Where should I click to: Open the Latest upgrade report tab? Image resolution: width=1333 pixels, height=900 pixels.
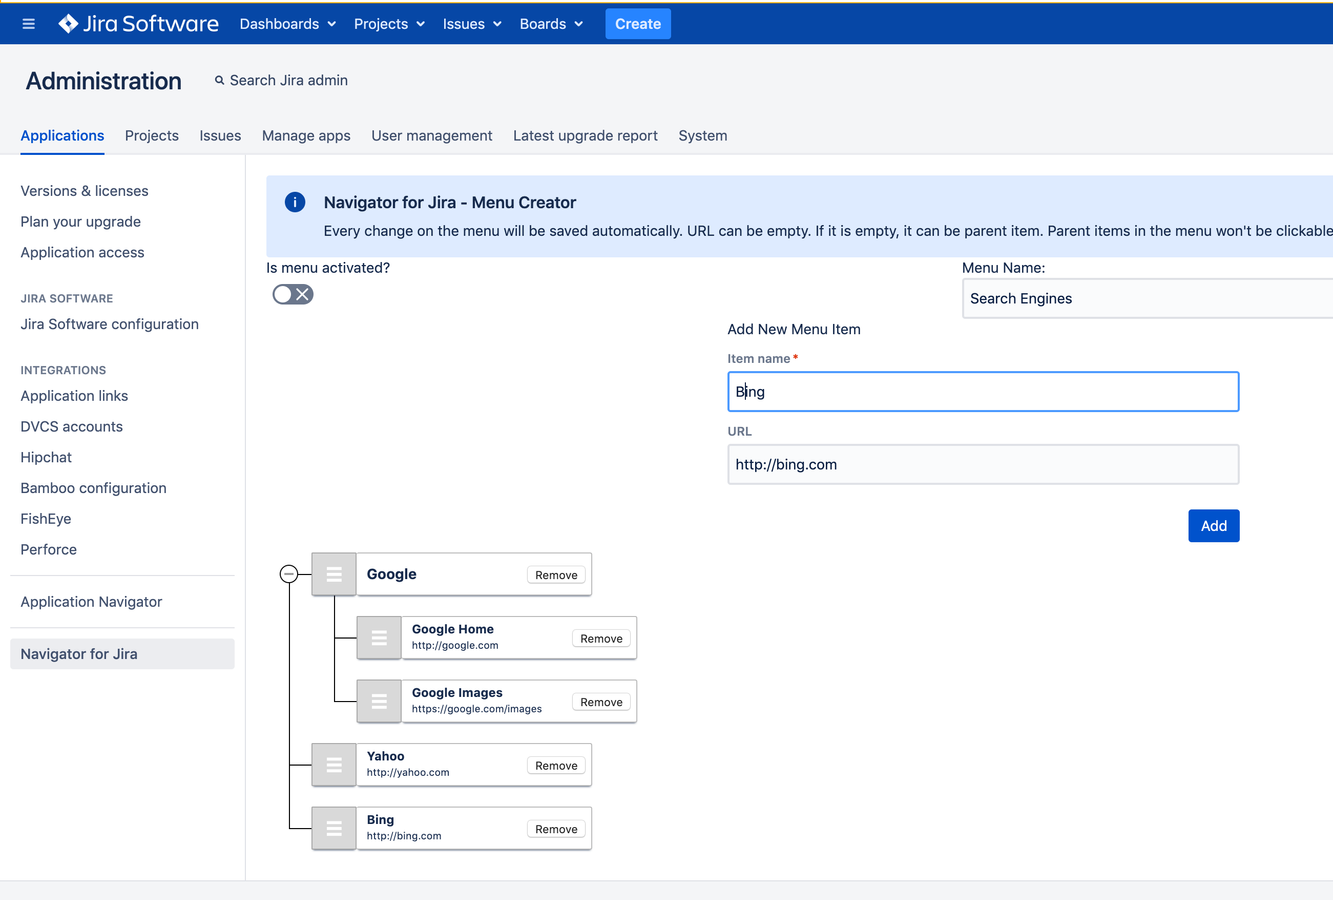coord(585,136)
